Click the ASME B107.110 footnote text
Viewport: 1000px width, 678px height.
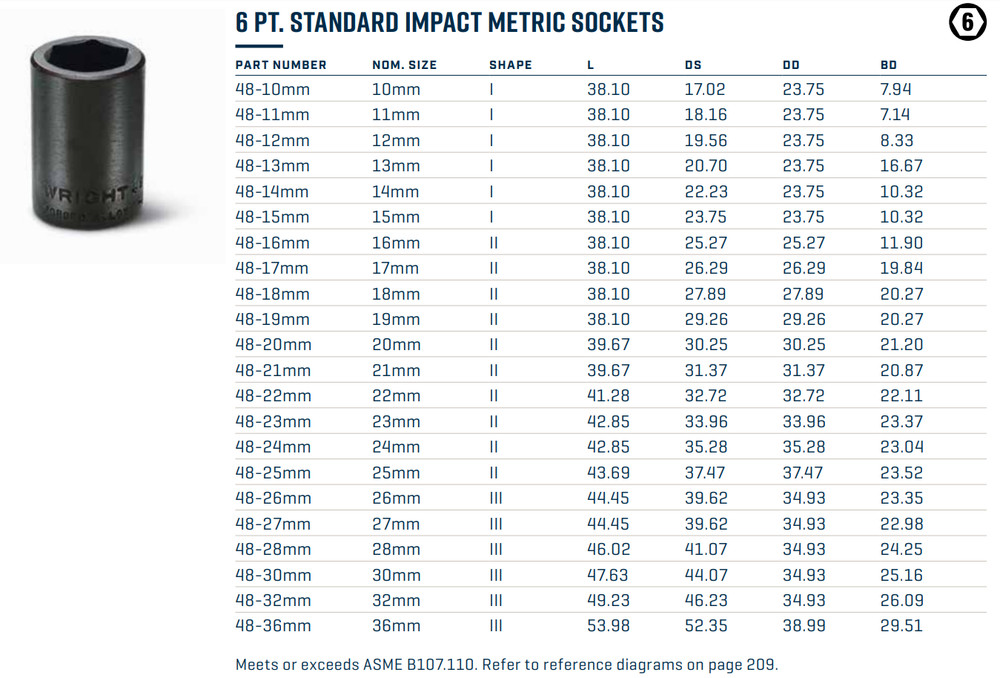505,664
